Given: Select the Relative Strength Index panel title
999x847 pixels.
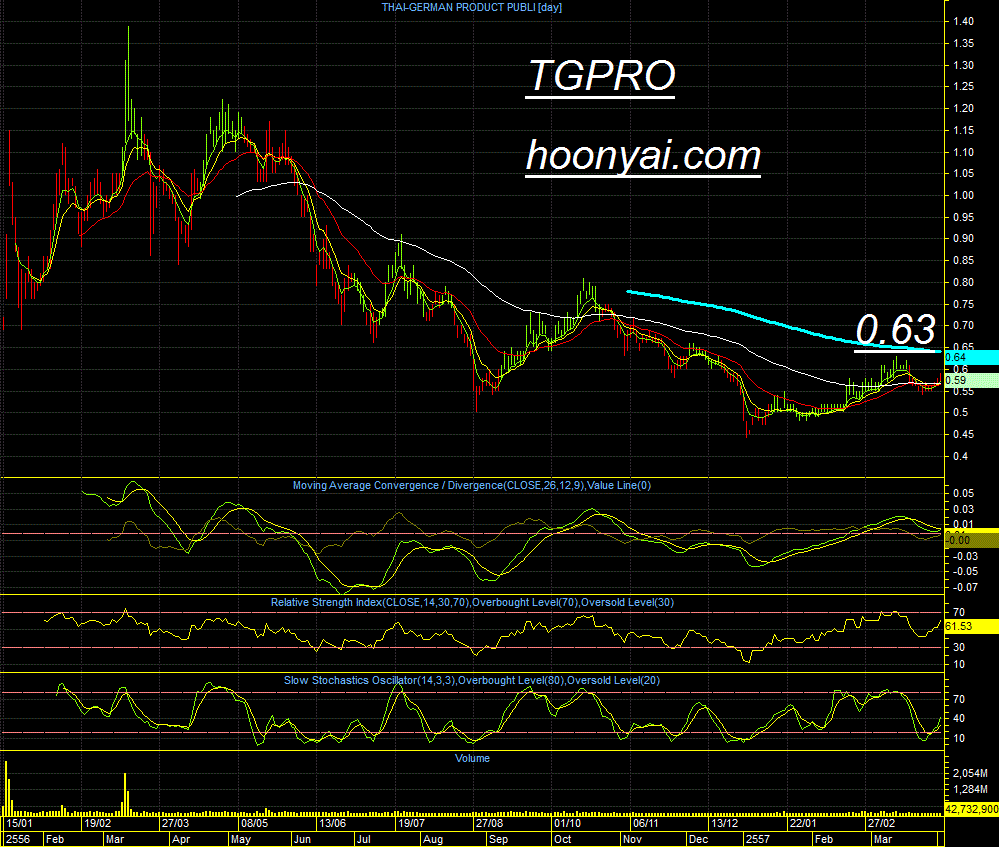Looking at the screenshot, I should pos(472,602).
